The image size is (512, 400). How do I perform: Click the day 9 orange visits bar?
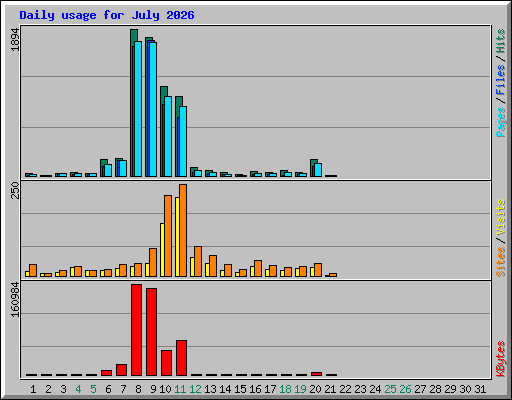click(x=153, y=262)
